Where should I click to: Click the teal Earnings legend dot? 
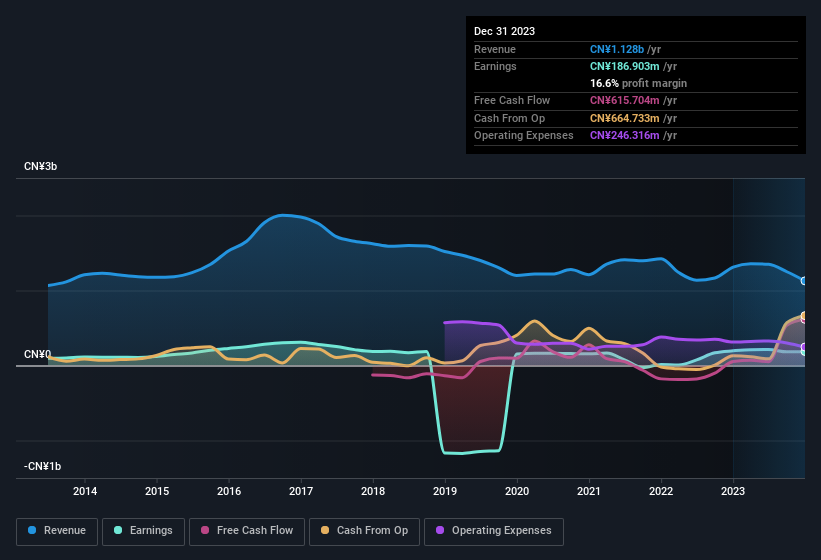tap(119, 531)
